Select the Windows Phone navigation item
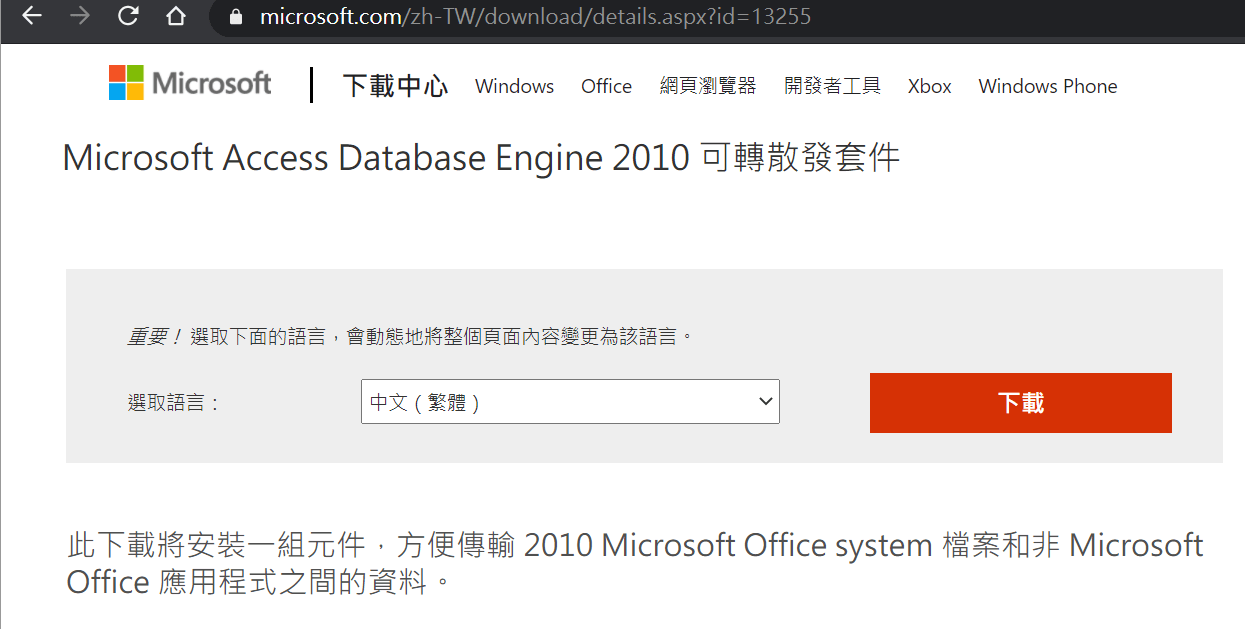The height and width of the screenshot is (629, 1245). [1047, 86]
